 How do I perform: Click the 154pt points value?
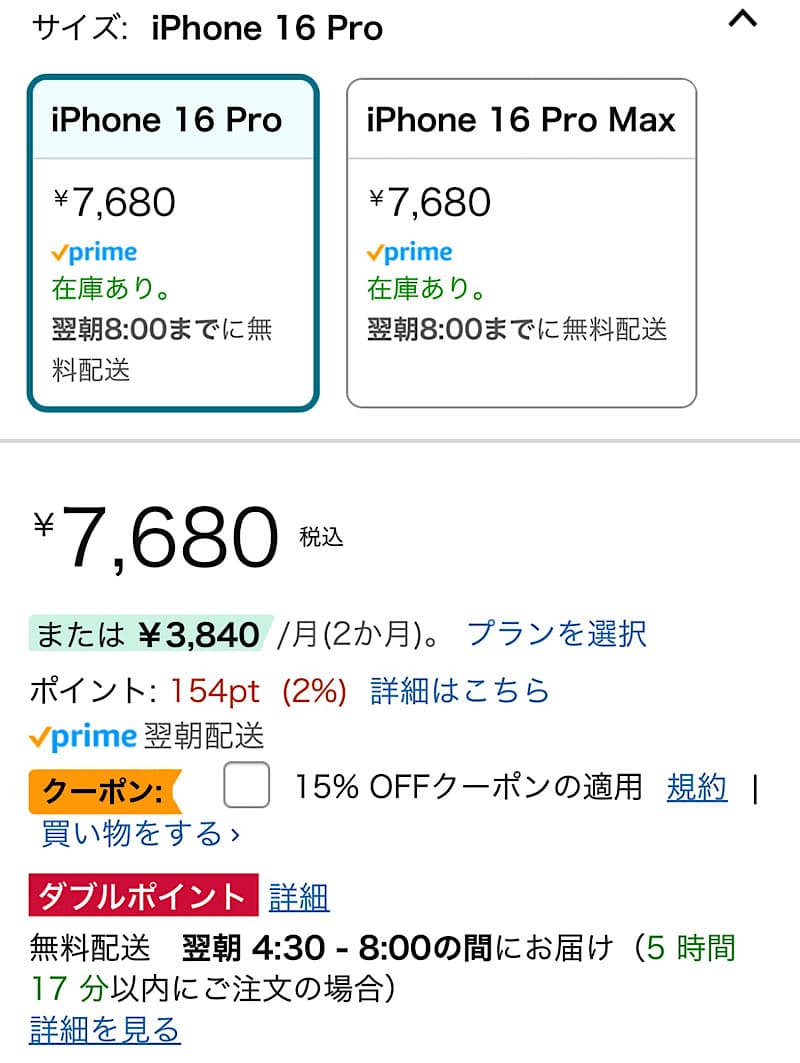tap(214, 691)
